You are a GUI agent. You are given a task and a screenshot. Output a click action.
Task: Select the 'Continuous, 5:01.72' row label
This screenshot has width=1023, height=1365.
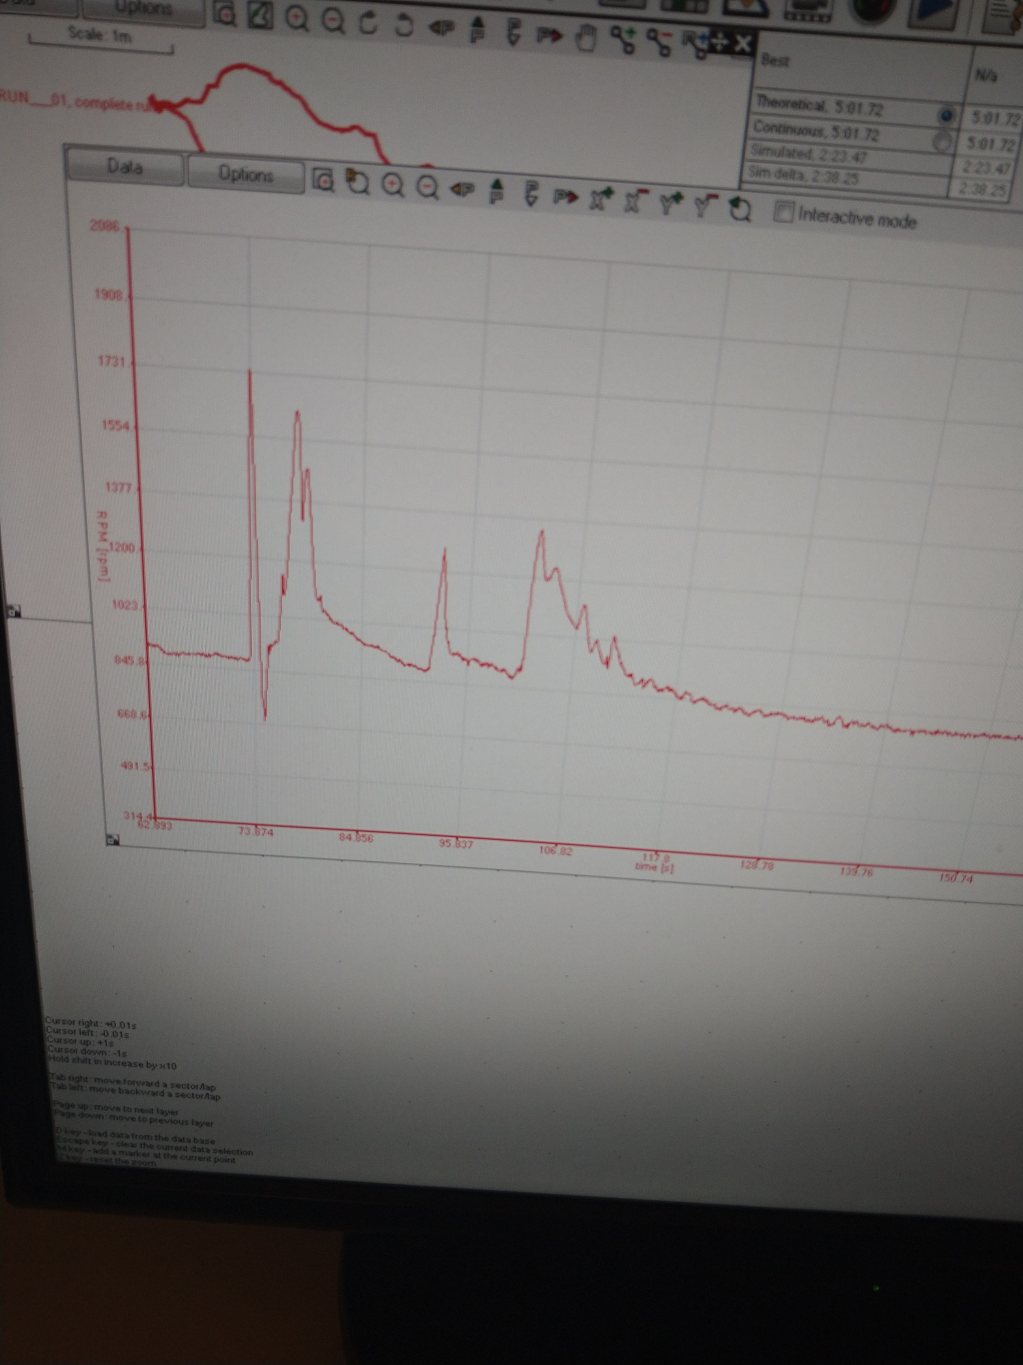coord(815,131)
